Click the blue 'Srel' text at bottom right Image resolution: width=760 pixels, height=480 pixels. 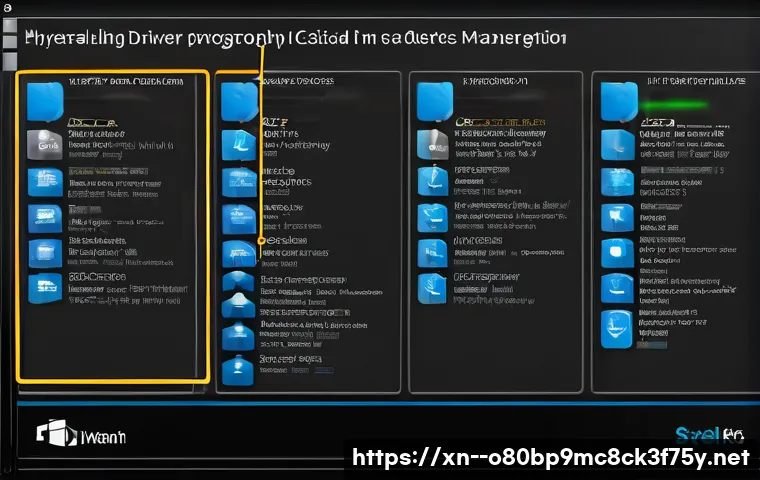(x=697, y=434)
